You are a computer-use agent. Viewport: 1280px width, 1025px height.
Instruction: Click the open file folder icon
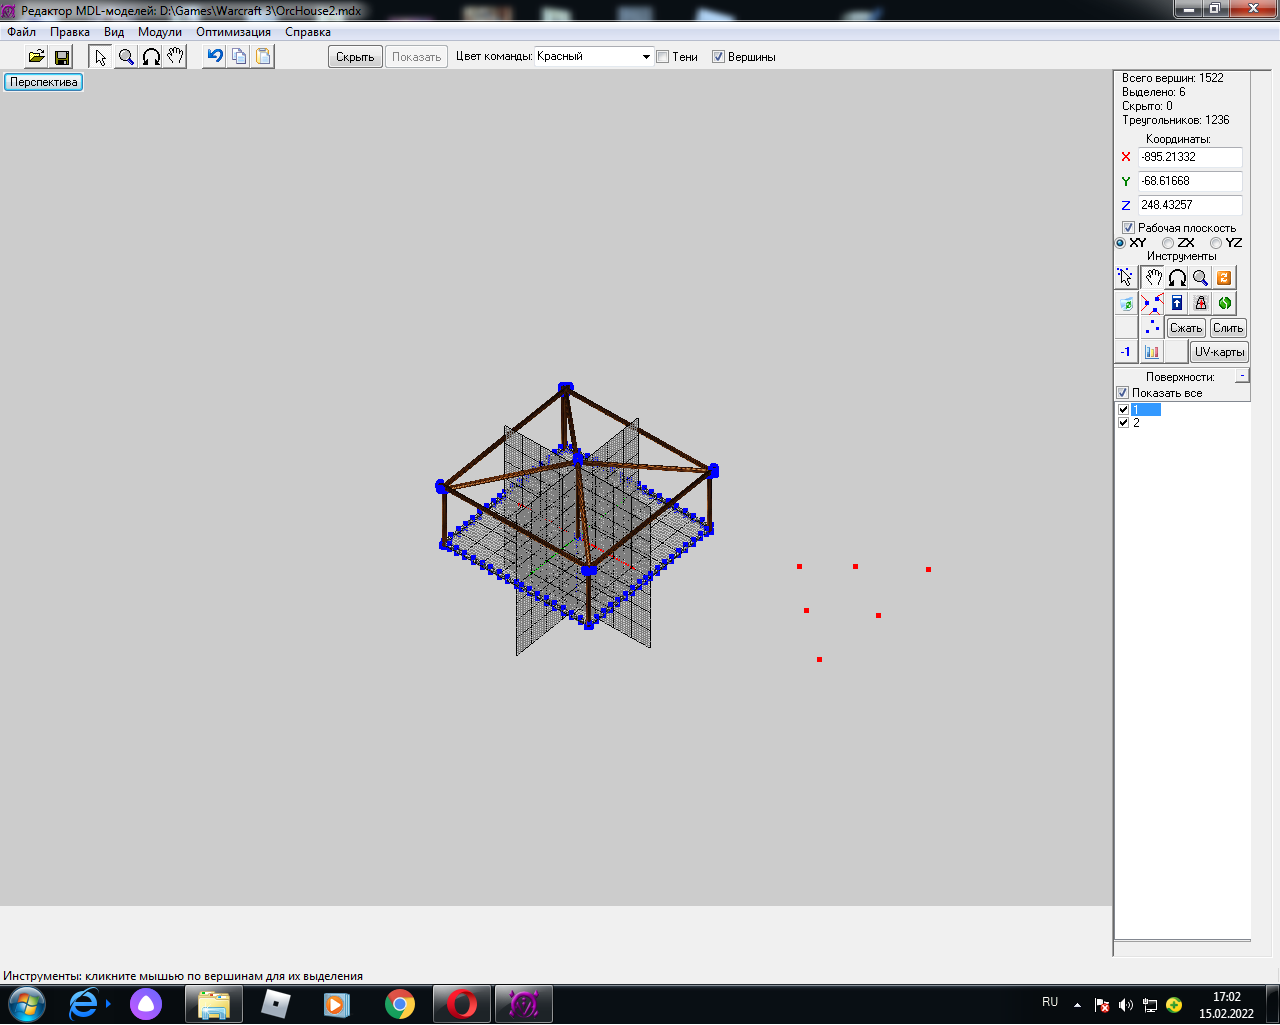coord(36,57)
